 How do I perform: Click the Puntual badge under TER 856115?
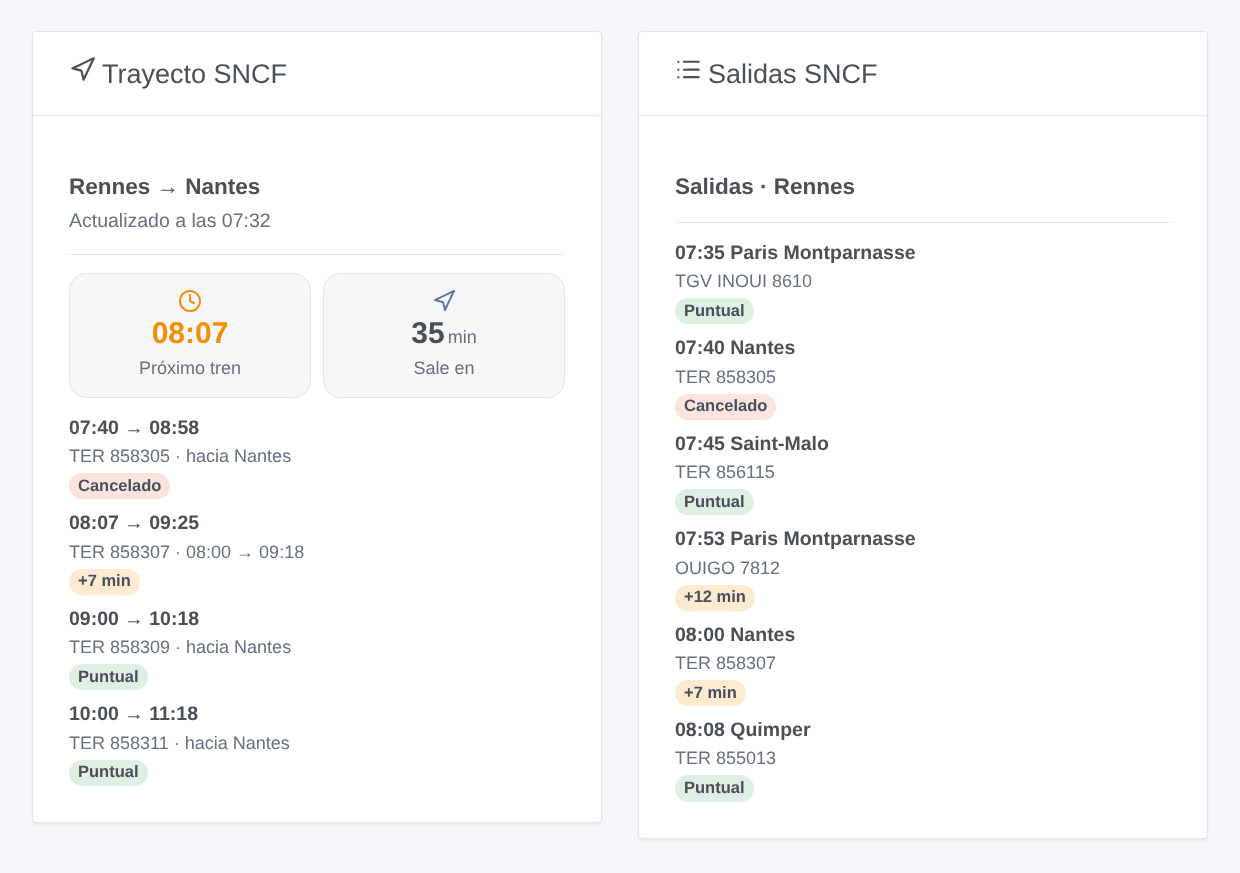coord(714,502)
